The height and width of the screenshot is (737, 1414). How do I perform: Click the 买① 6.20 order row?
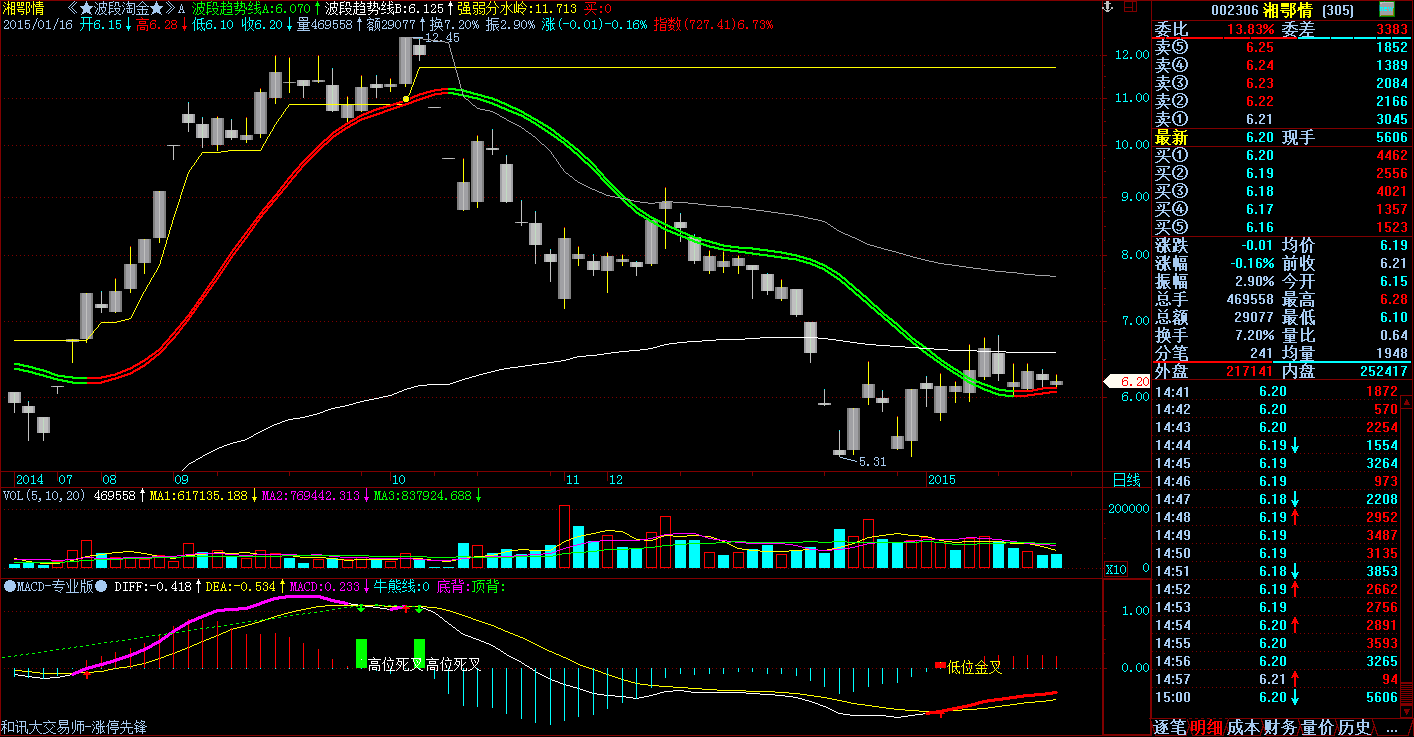[x=1281, y=155]
